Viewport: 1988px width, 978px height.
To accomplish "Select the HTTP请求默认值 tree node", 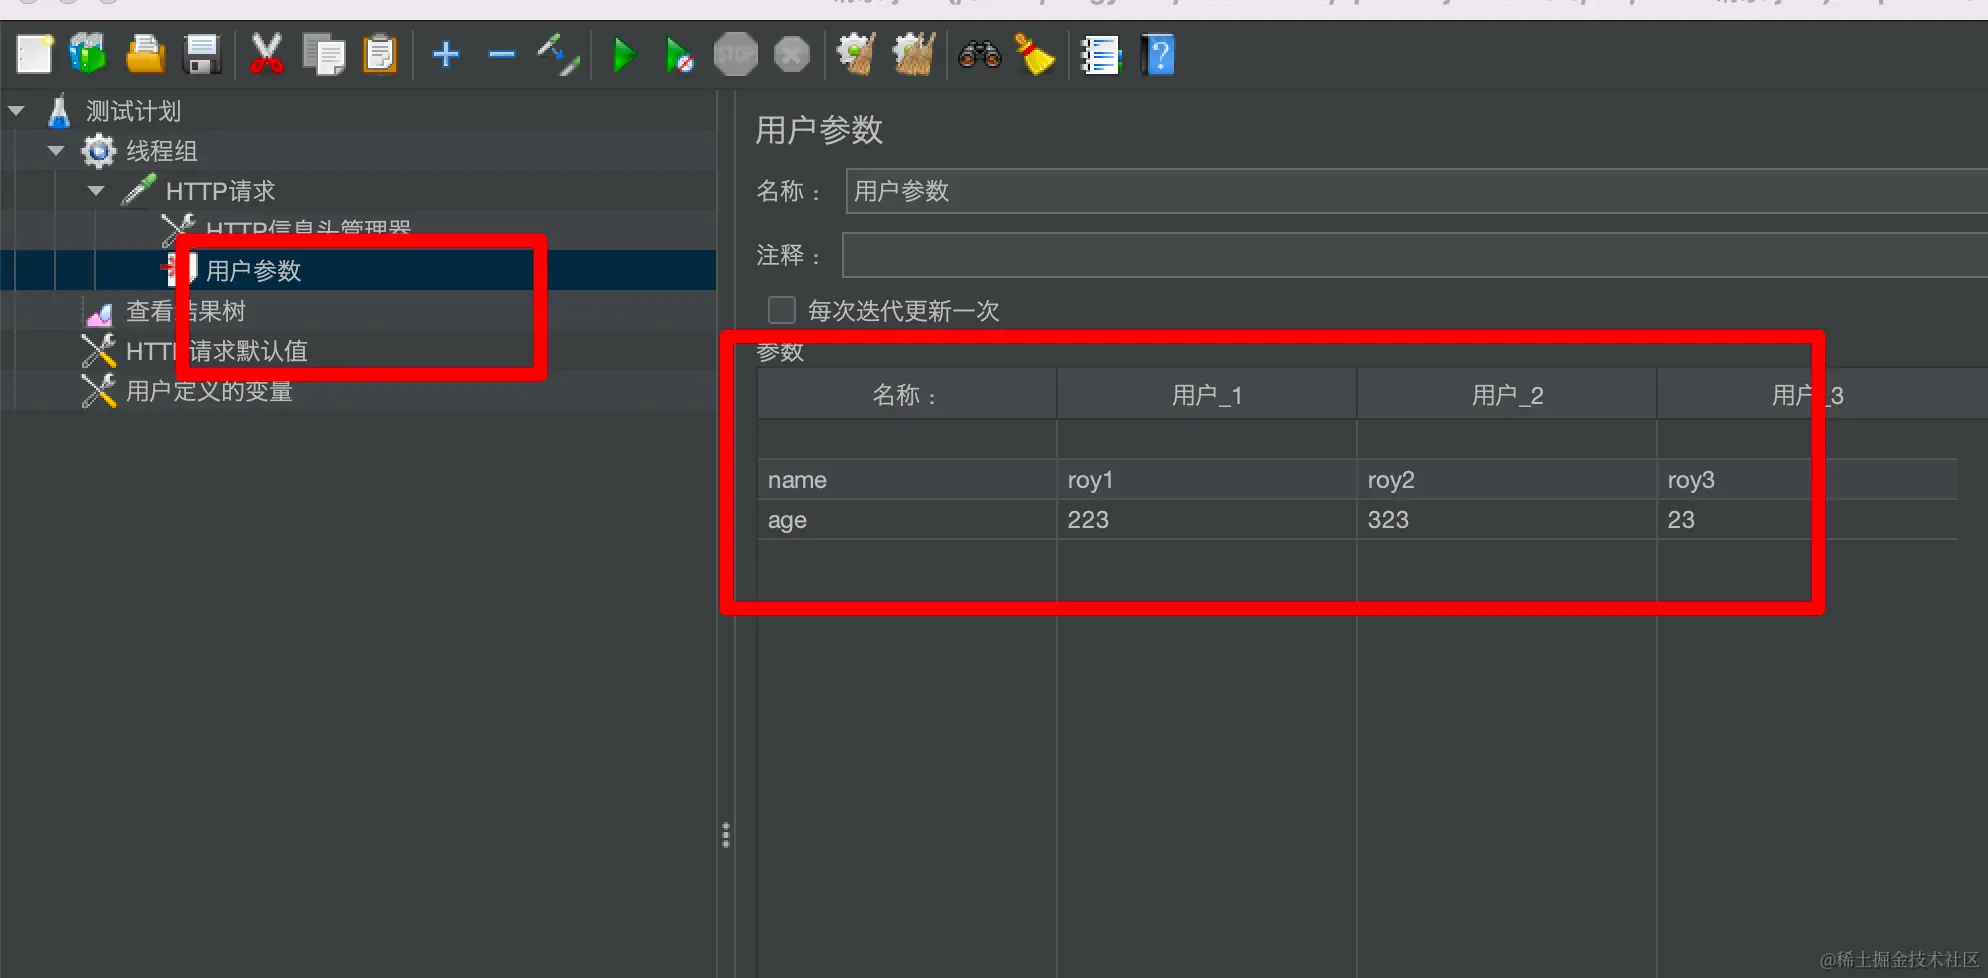I will click(x=217, y=351).
